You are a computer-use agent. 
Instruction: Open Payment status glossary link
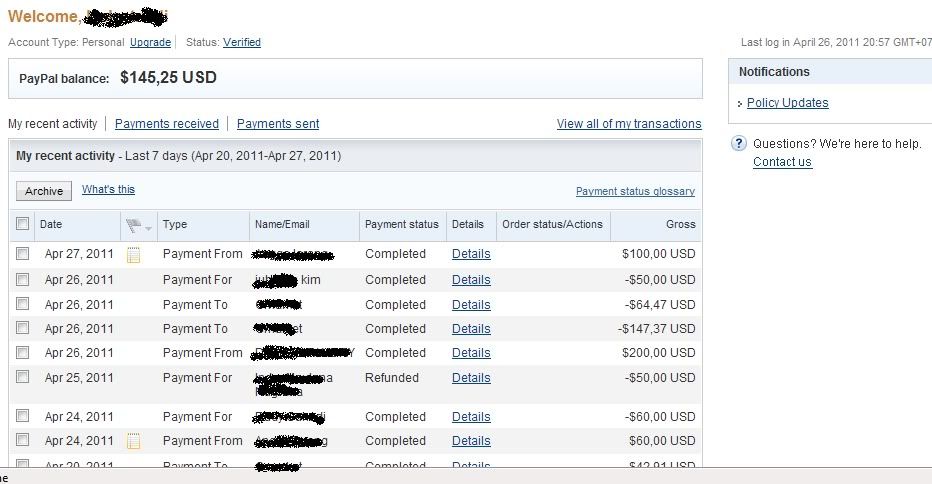point(635,191)
